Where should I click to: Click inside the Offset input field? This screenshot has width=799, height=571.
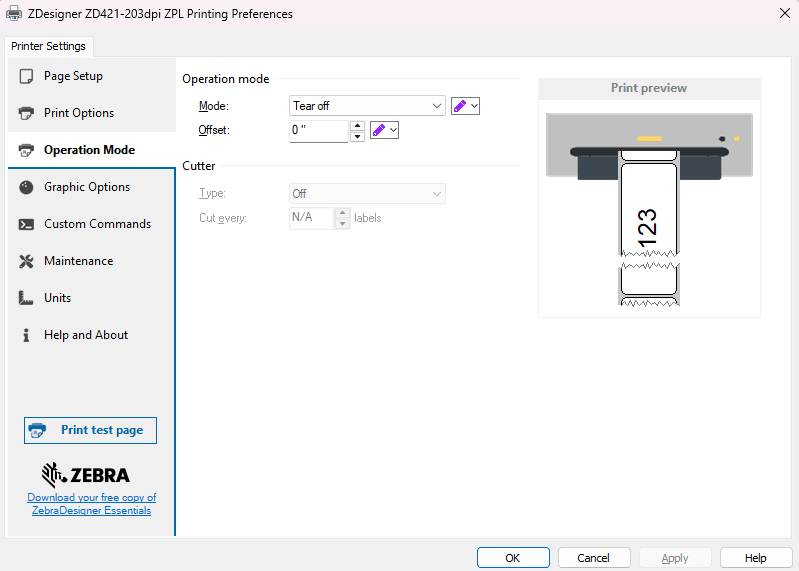tap(318, 130)
